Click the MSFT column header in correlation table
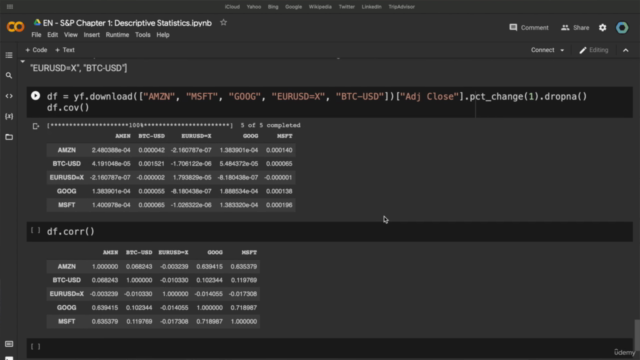This screenshot has height=360, width=640. tap(249, 253)
